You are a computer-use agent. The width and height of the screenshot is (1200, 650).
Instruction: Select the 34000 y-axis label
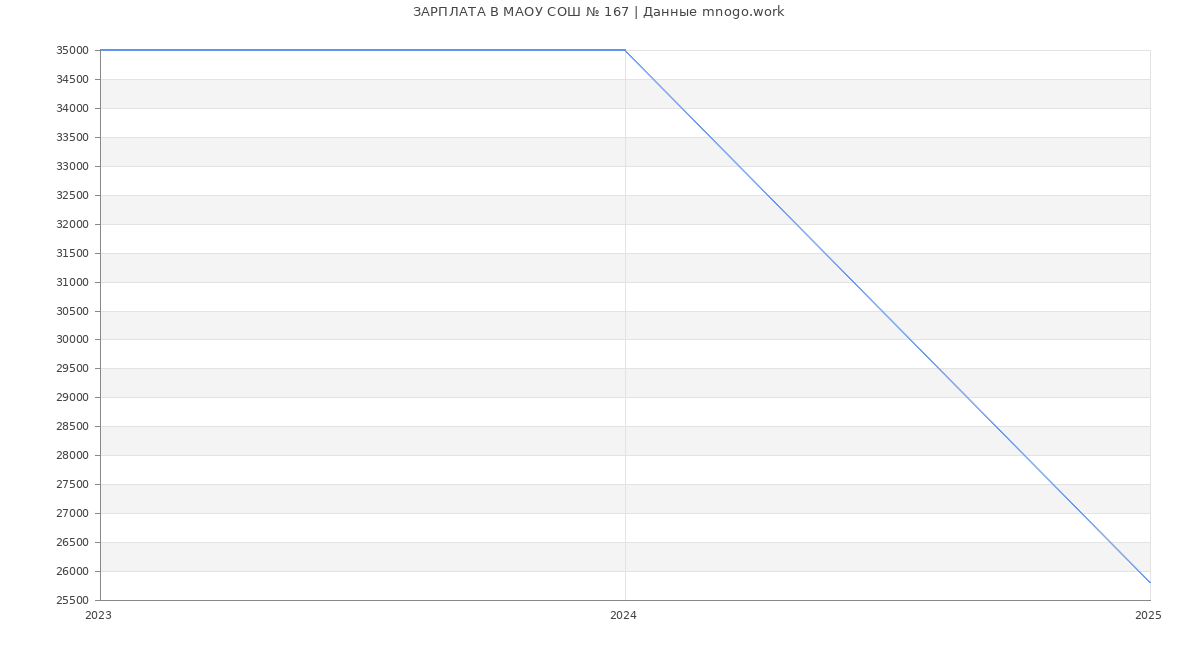[73, 108]
